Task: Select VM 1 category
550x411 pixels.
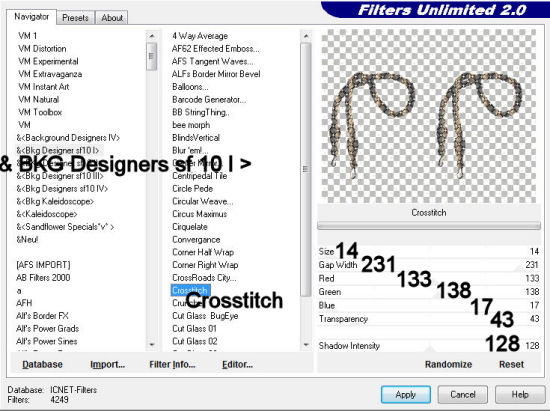Action: pyautogui.click(x=27, y=36)
